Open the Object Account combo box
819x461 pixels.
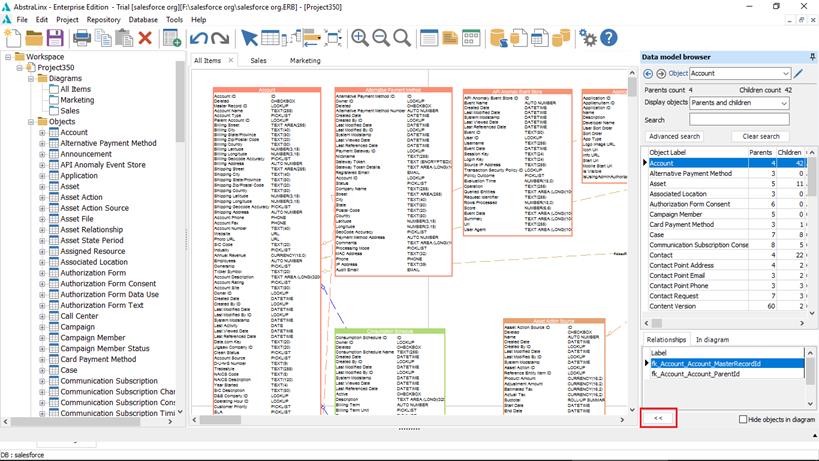pyautogui.click(x=739, y=73)
